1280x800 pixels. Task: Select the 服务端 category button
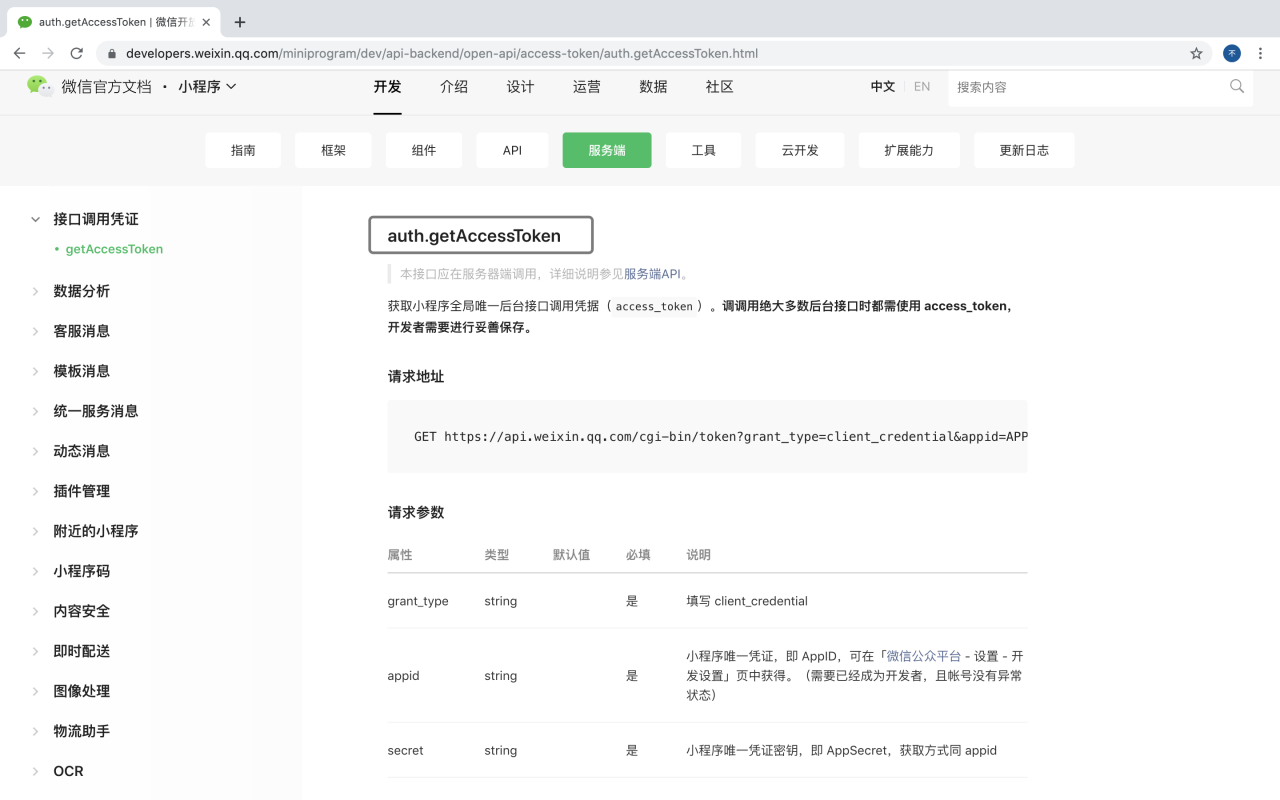coord(606,149)
